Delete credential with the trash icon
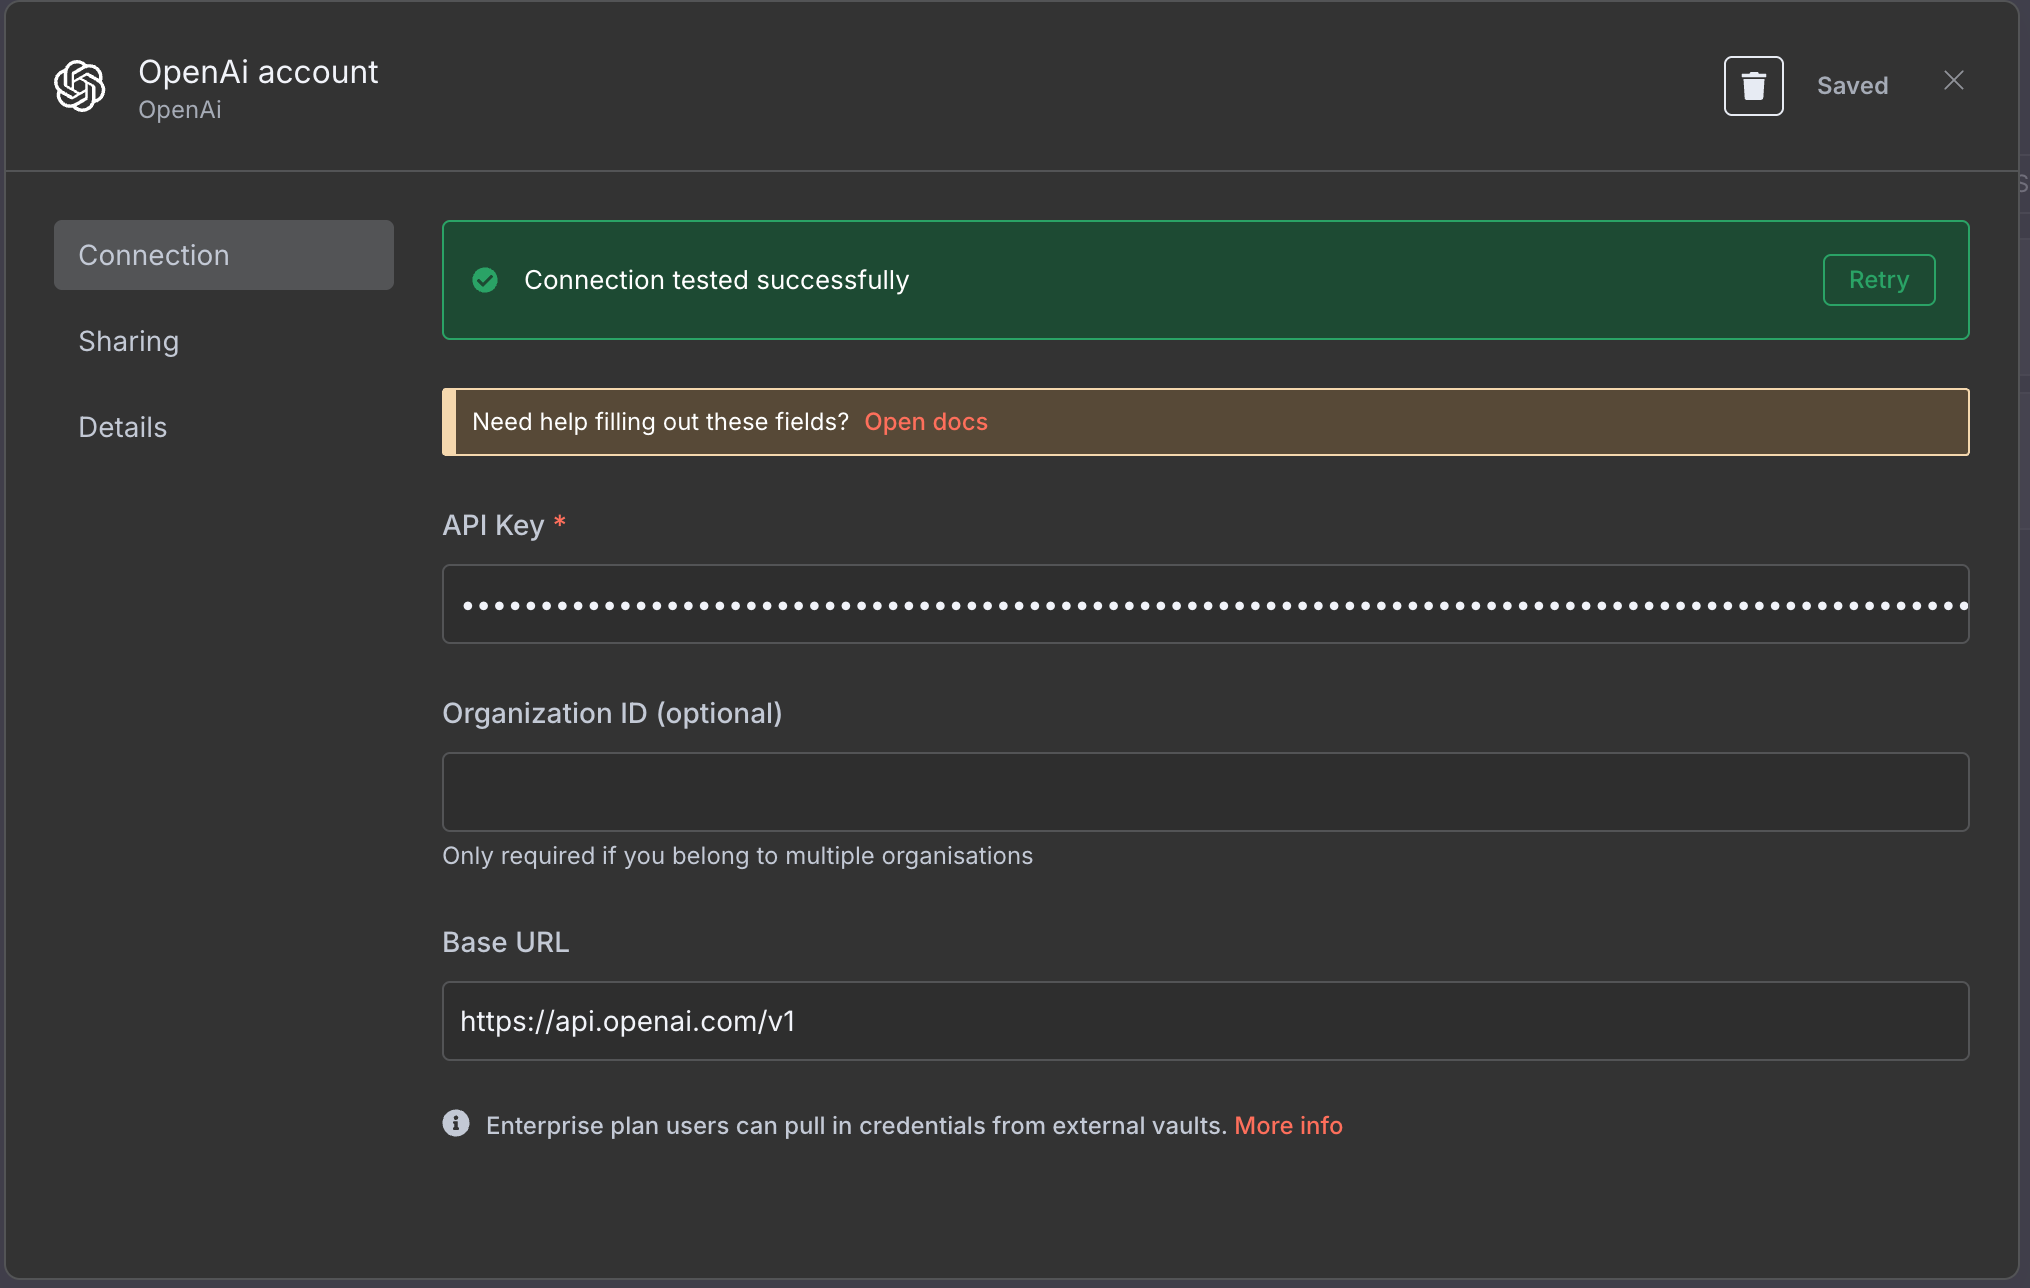 (x=1753, y=86)
